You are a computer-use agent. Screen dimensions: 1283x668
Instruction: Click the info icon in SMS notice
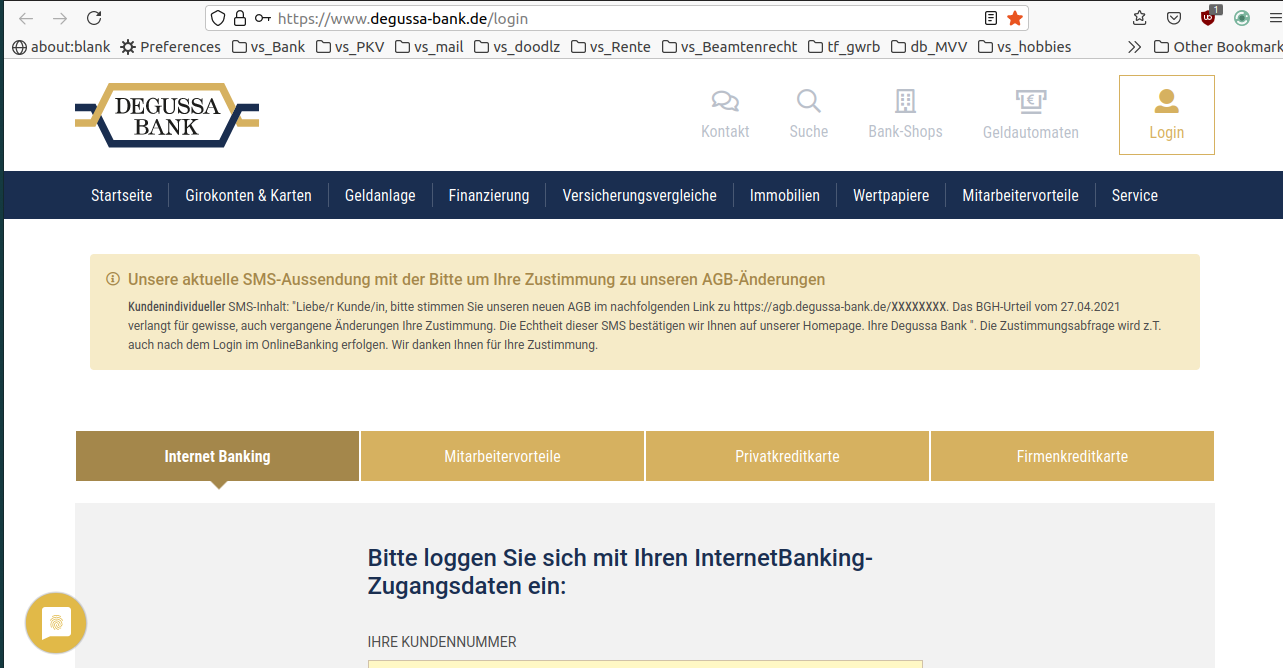(x=113, y=279)
